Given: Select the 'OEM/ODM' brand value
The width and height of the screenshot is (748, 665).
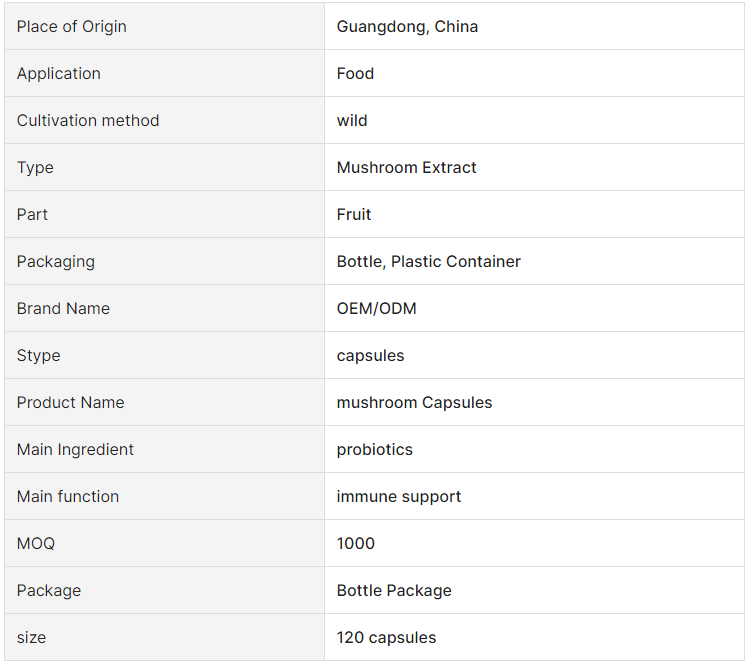Looking at the screenshot, I should 376,308.
